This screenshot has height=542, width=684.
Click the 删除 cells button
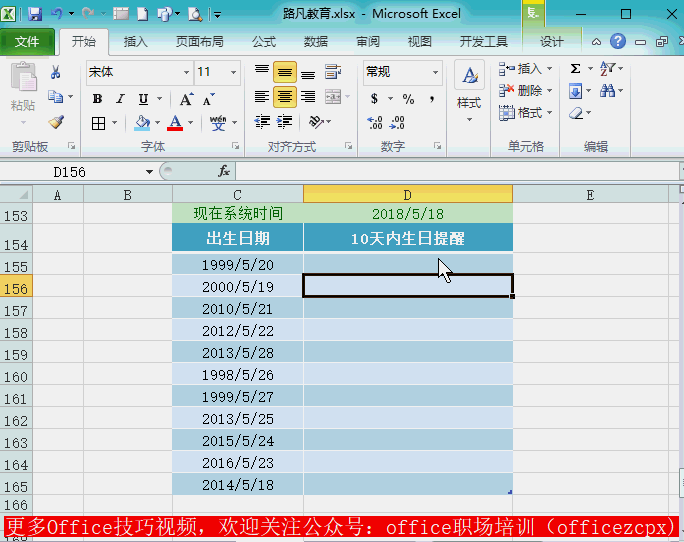point(521,91)
